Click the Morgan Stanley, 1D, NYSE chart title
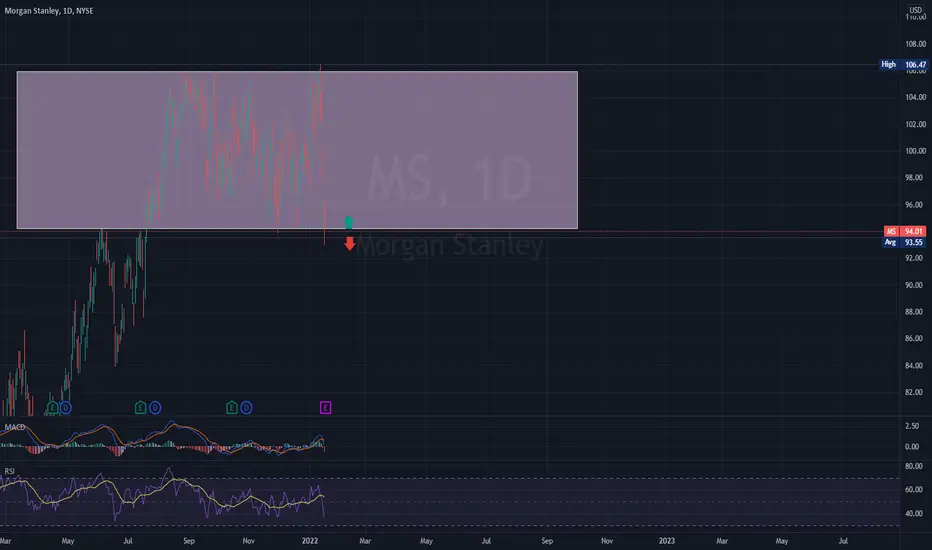The image size is (932, 550). click(49, 11)
